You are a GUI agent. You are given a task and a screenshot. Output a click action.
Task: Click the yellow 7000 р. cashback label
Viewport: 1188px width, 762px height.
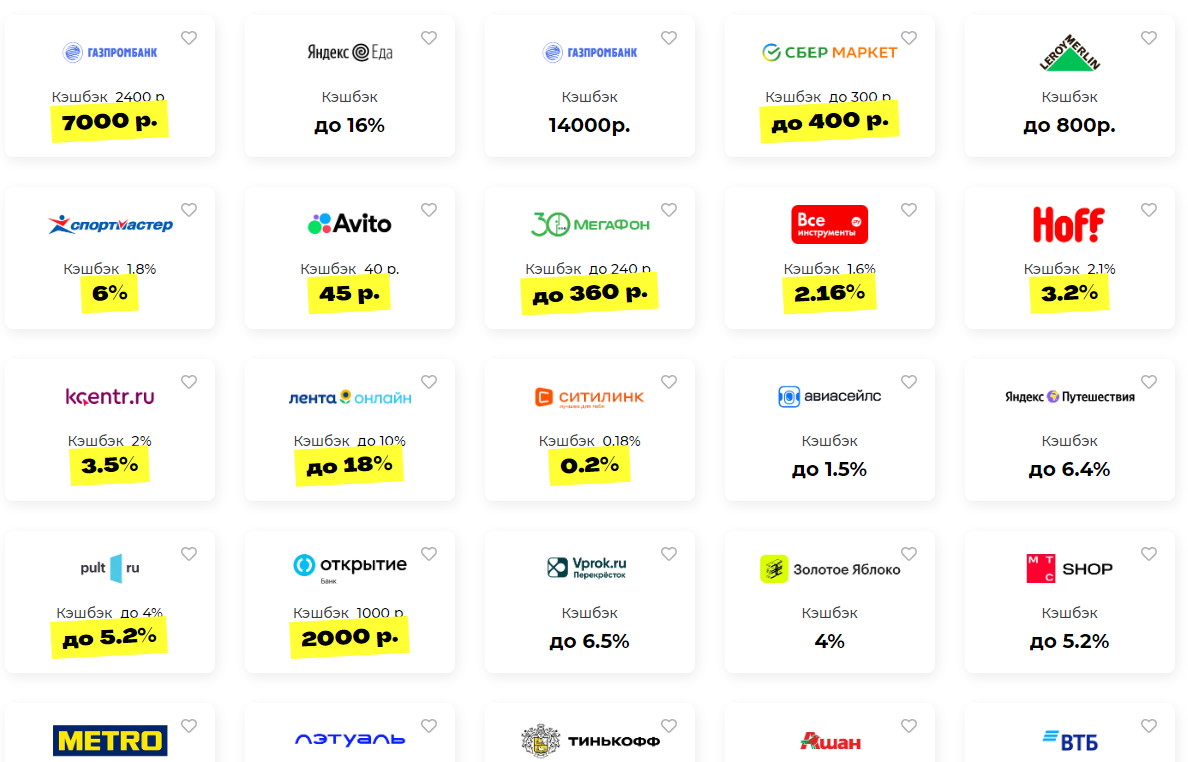[110, 122]
